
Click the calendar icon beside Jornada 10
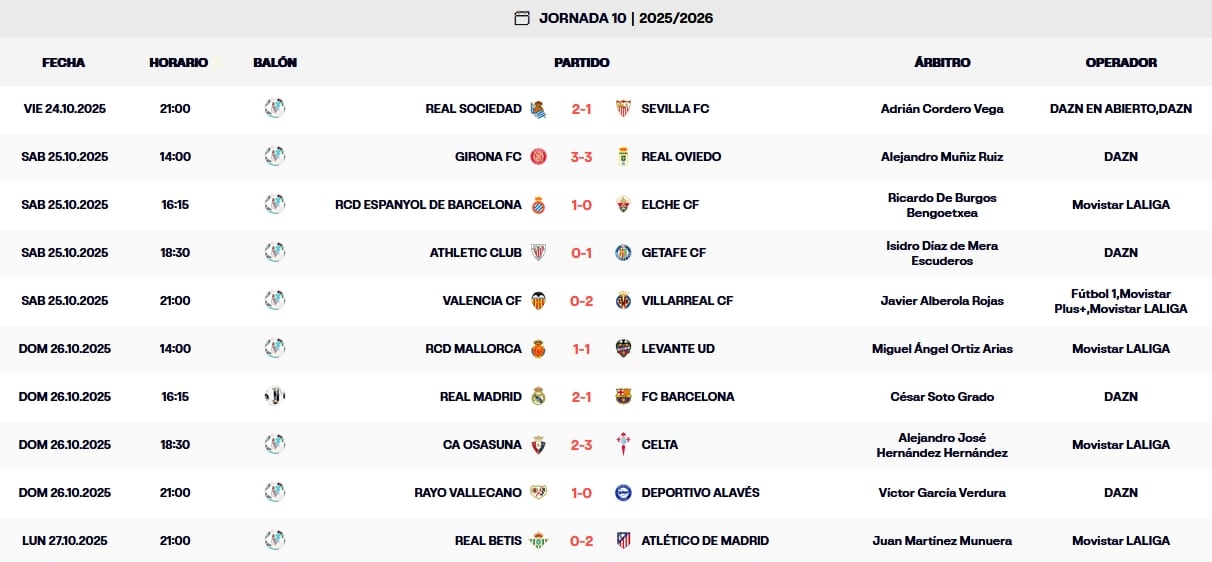[521, 18]
